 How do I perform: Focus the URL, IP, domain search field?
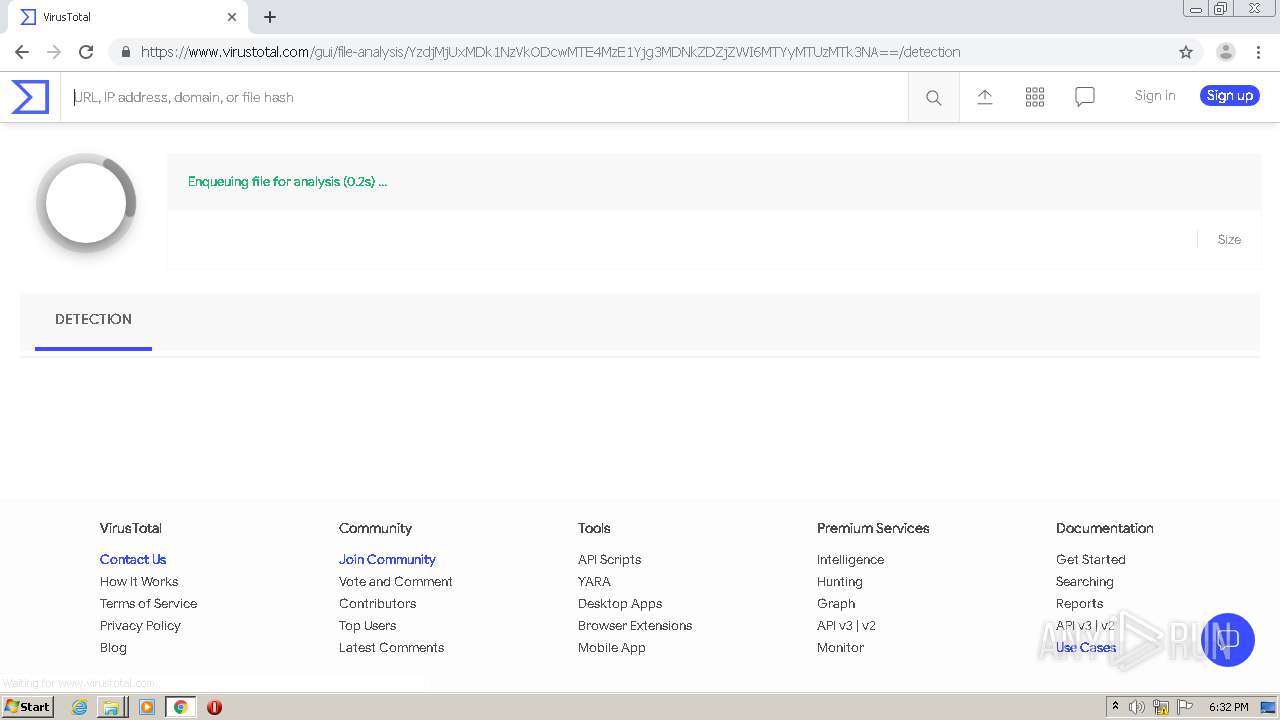pos(484,97)
